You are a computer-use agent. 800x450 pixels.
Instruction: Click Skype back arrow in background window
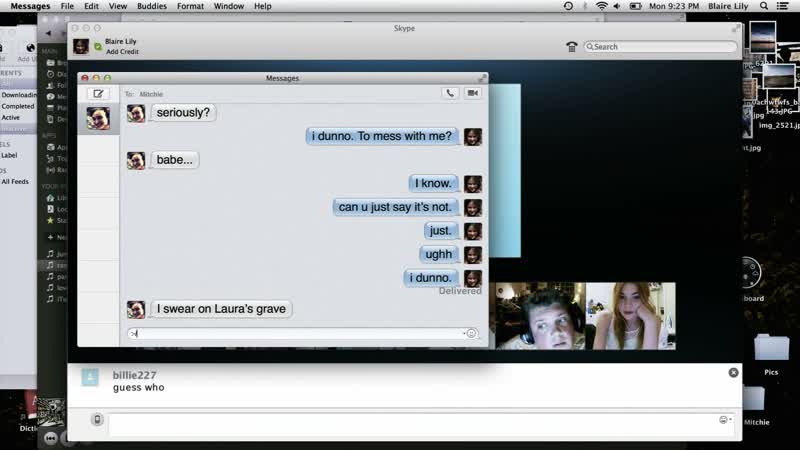pos(48,33)
